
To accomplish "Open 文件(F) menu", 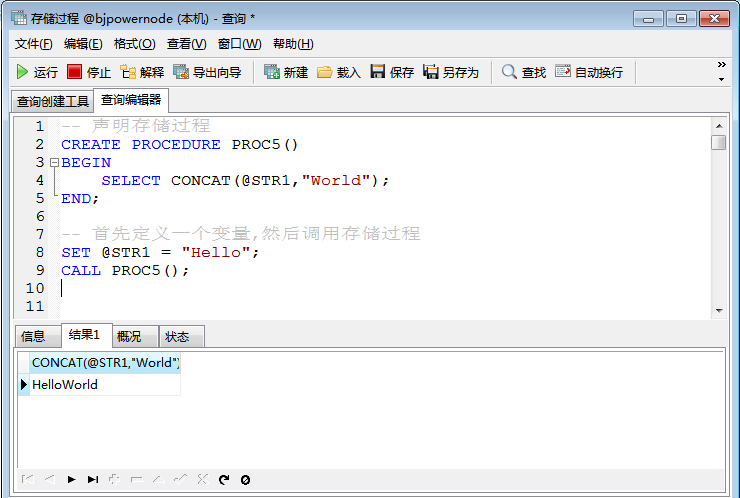I will pos(34,44).
